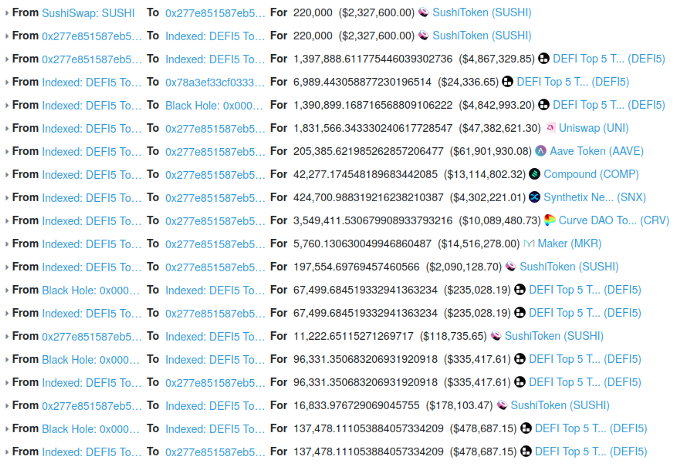The height and width of the screenshot is (466, 700).
Task: Click the ($61,901,930.08) value in AAVE row
Action: click(x=491, y=151)
